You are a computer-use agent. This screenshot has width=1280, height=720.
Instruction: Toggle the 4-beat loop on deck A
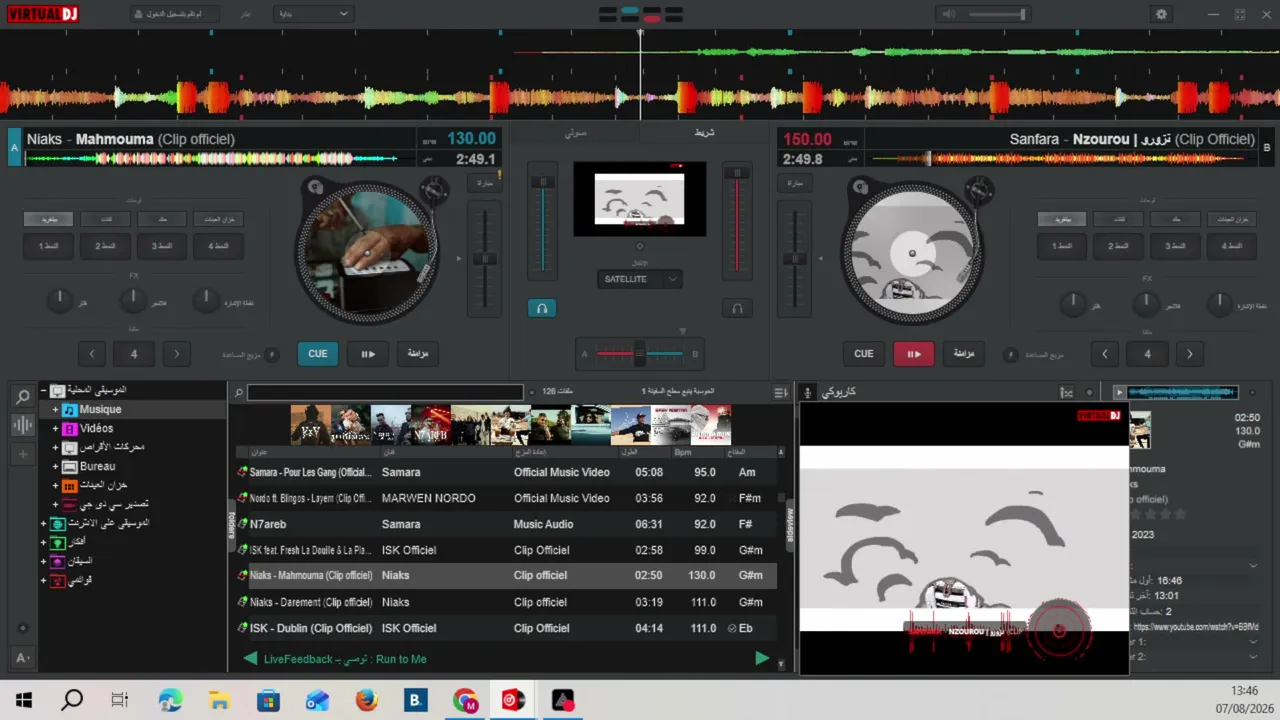click(134, 353)
